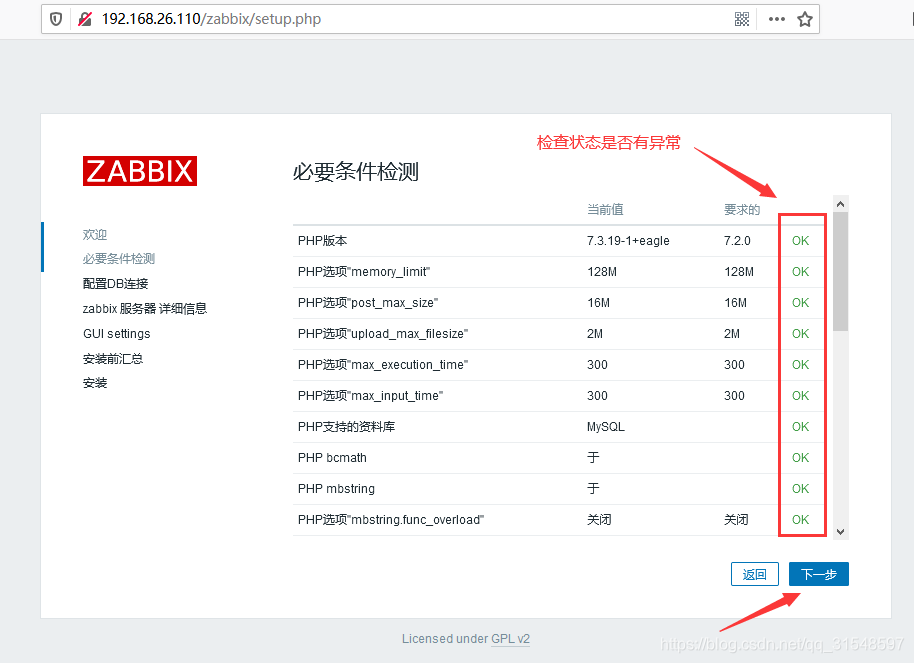Click the post_max_size option row label

click(x=368, y=303)
